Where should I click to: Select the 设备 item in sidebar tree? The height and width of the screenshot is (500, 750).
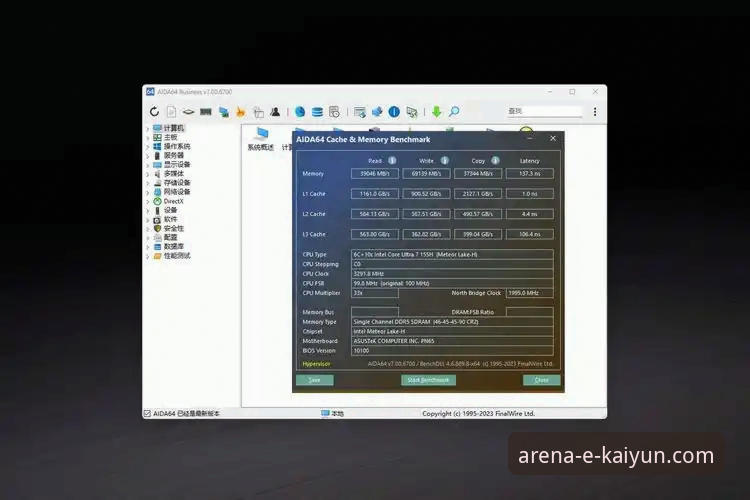tap(170, 210)
